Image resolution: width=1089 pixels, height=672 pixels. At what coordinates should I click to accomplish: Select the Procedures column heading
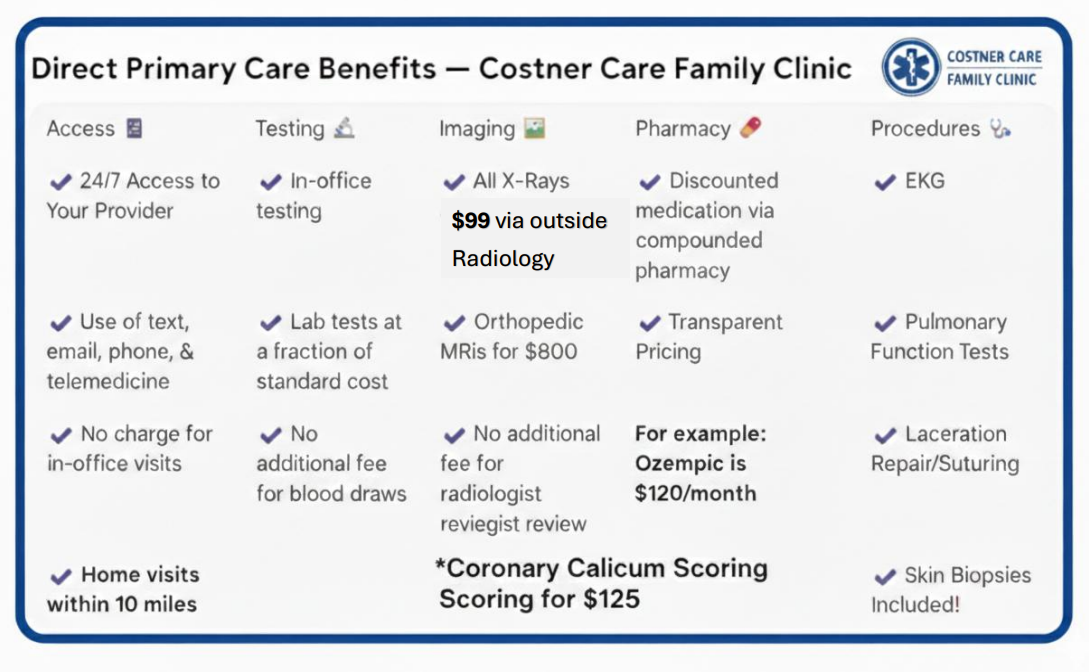click(x=925, y=129)
